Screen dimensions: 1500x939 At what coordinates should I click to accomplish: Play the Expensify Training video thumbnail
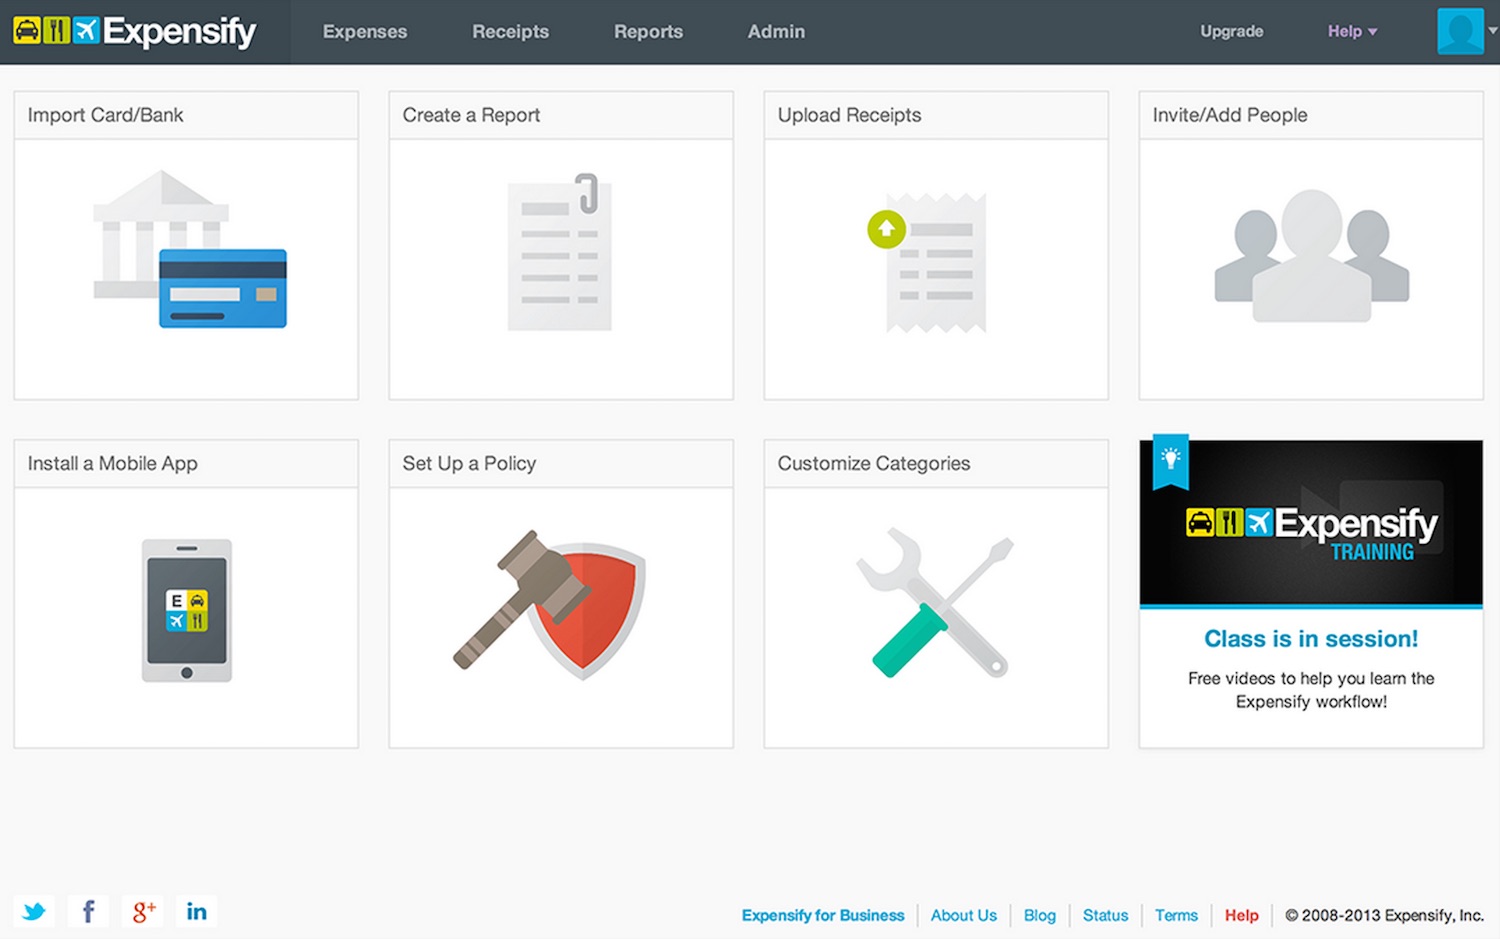pos(1311,523)
